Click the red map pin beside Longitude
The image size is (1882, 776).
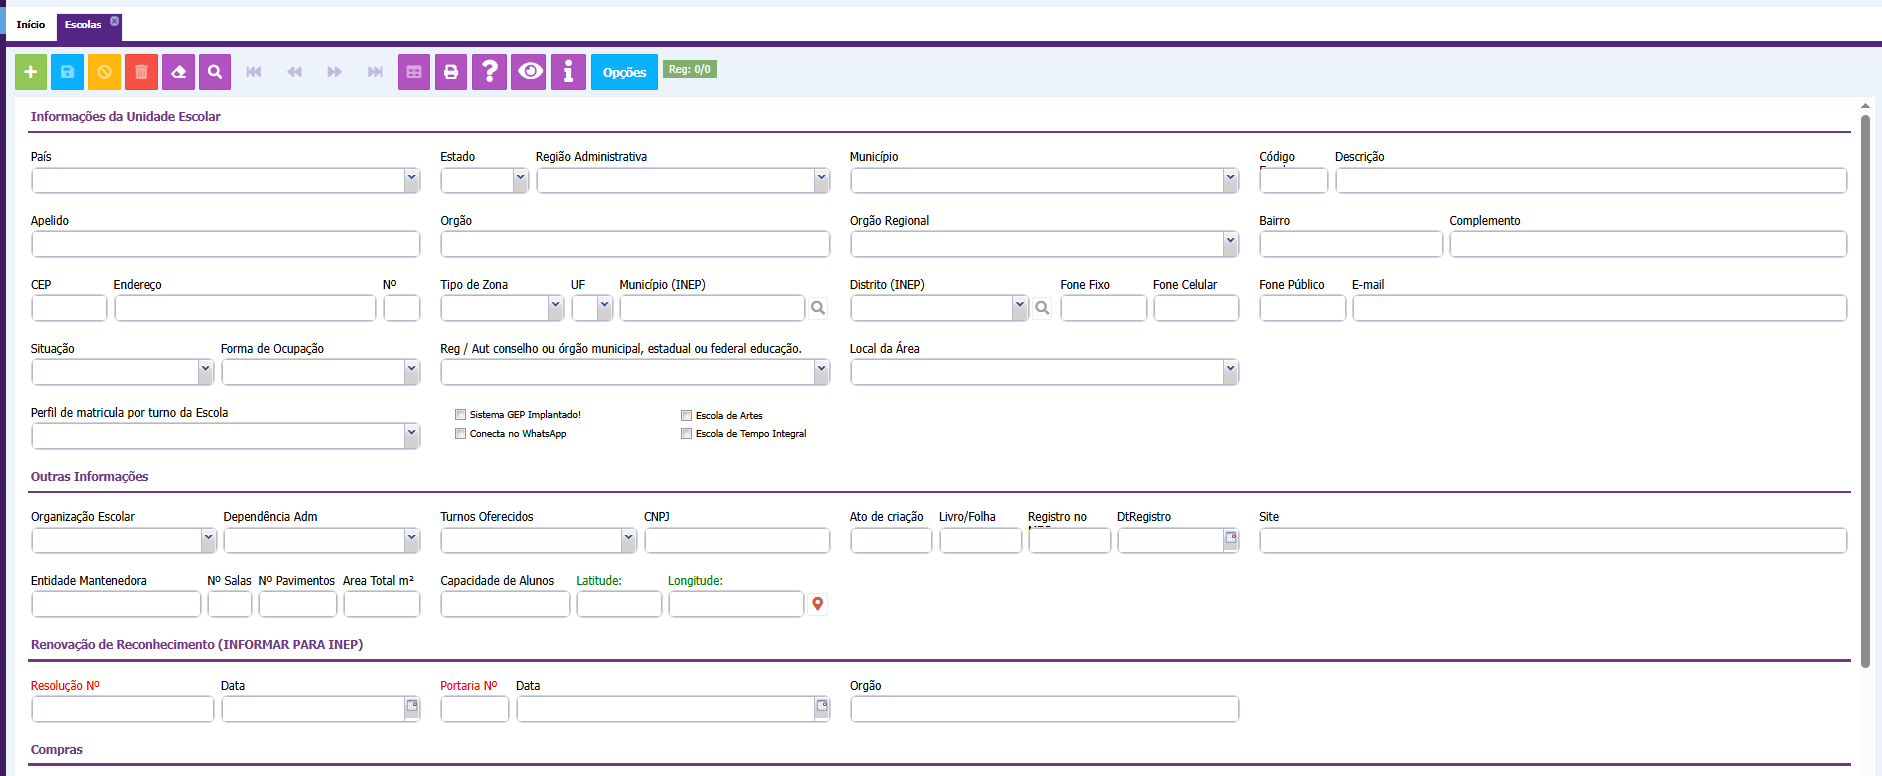[818, 604]
